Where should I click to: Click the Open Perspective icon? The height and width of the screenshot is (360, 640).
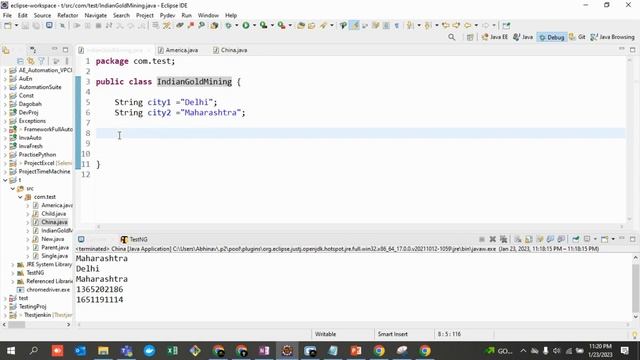[470, 37]
